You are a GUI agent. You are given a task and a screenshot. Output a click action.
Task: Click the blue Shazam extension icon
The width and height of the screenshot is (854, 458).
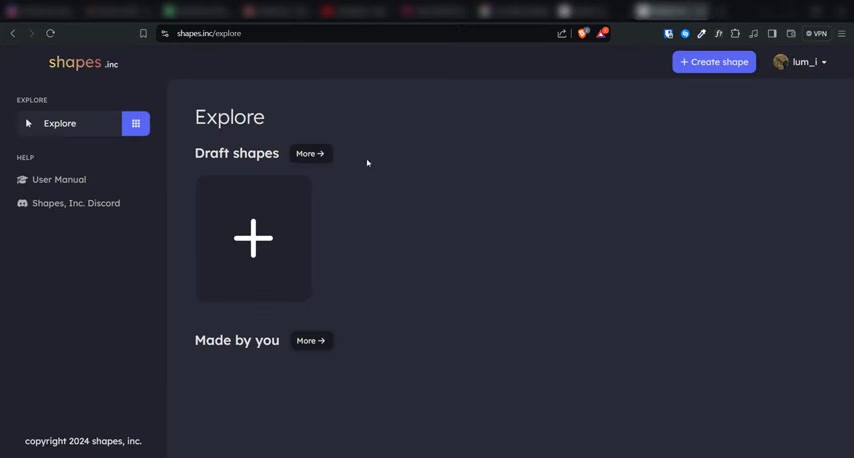tap(685, 34)
